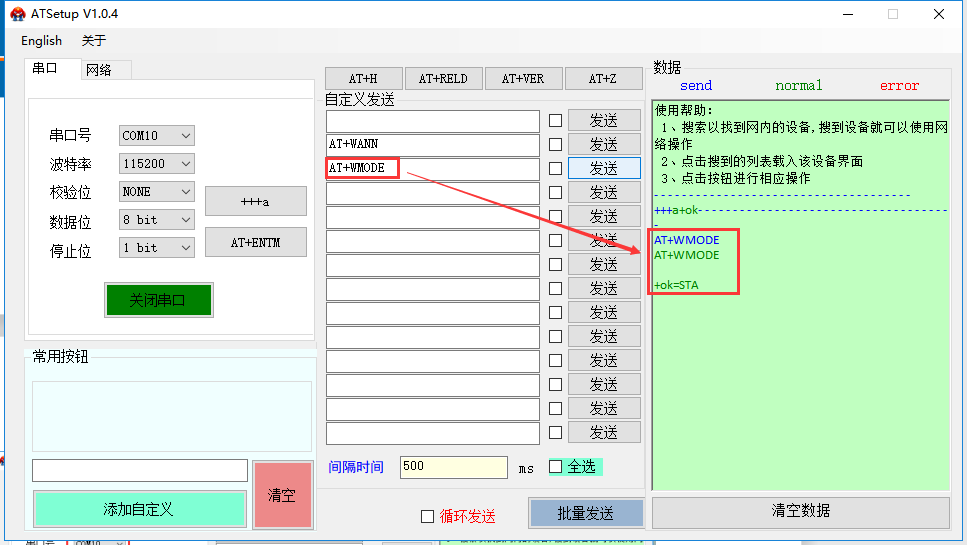Click the 间隔时间 interval input field
The width and height of the screenshot is (967, 545).
(453, 467)
